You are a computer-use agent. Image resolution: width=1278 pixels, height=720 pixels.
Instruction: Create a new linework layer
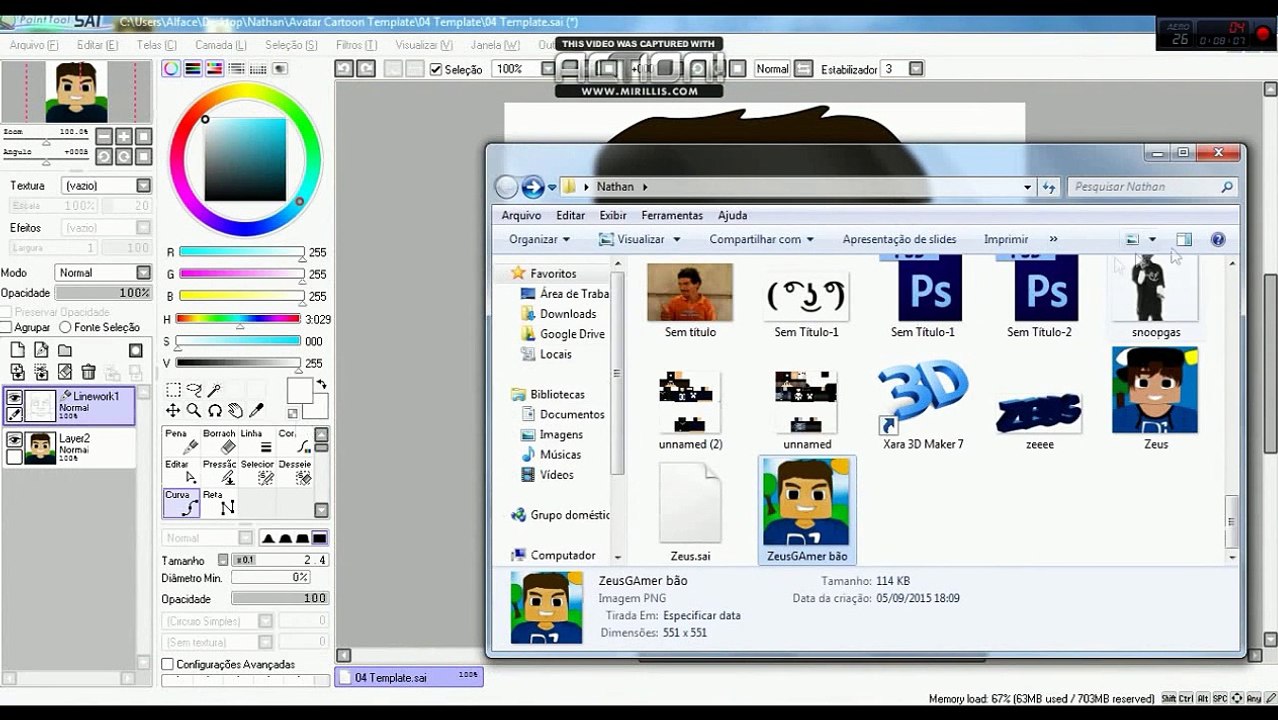(x=41, y=350)
